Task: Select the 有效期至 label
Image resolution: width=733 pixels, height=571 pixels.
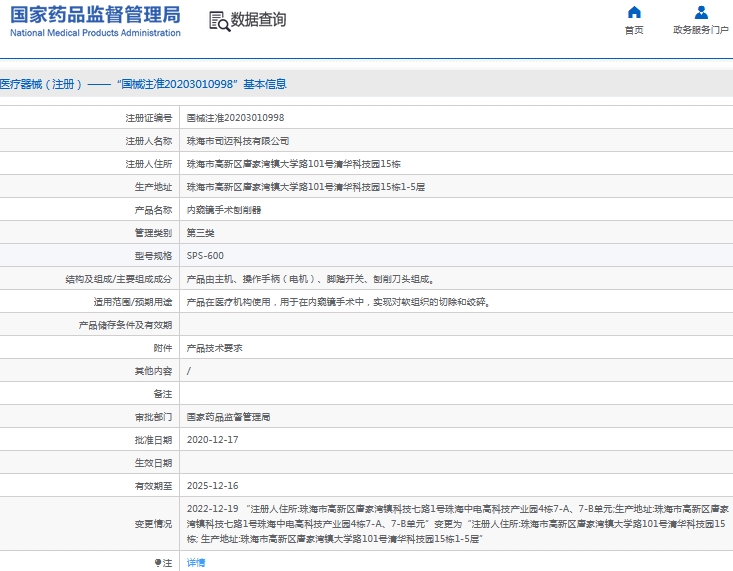Action: click(153, 486)
